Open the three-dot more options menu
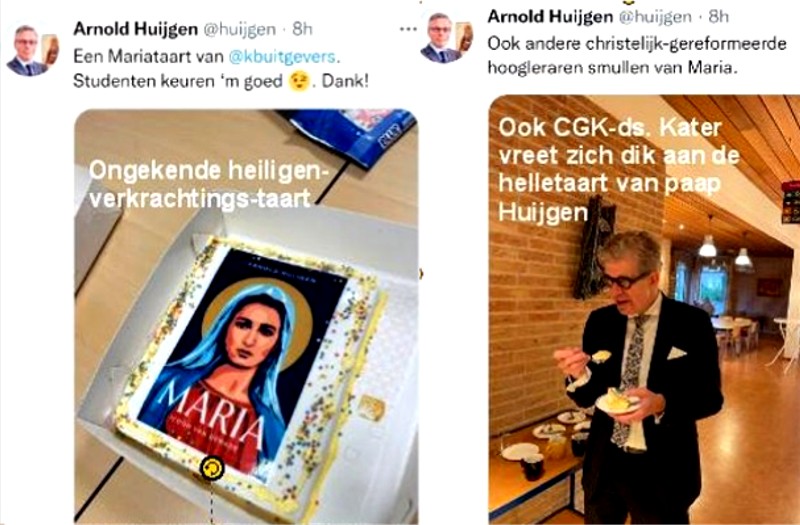The image size is (800, 525). pyautogui.click(x=408, y=29)
